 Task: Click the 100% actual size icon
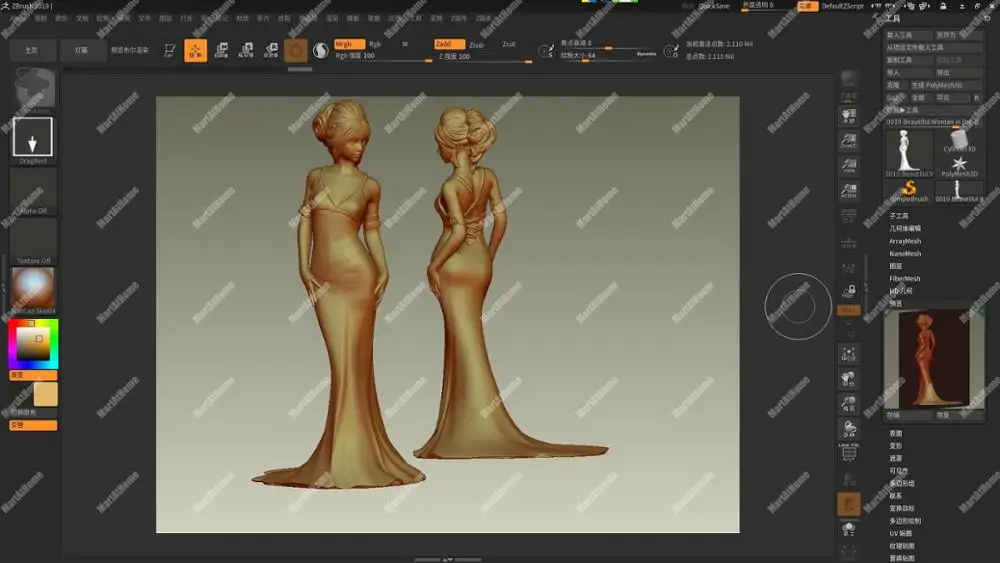click(848, 166)
